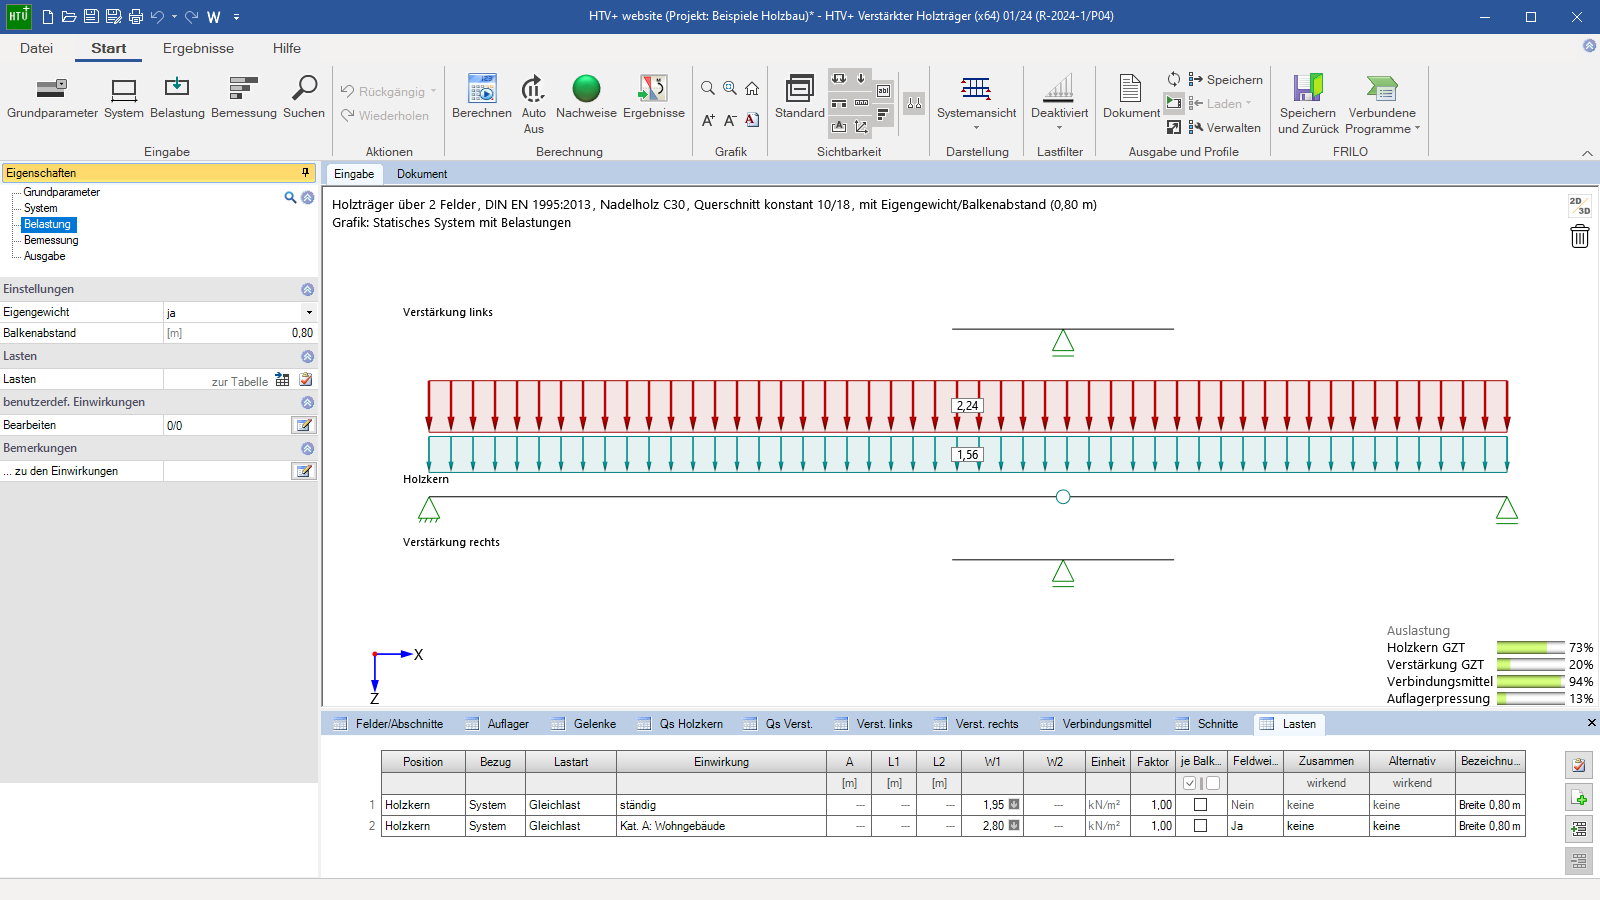Toggle je Balk. checkbox in row 1
Screen dimensions: 1600x900
(1201, 805)
